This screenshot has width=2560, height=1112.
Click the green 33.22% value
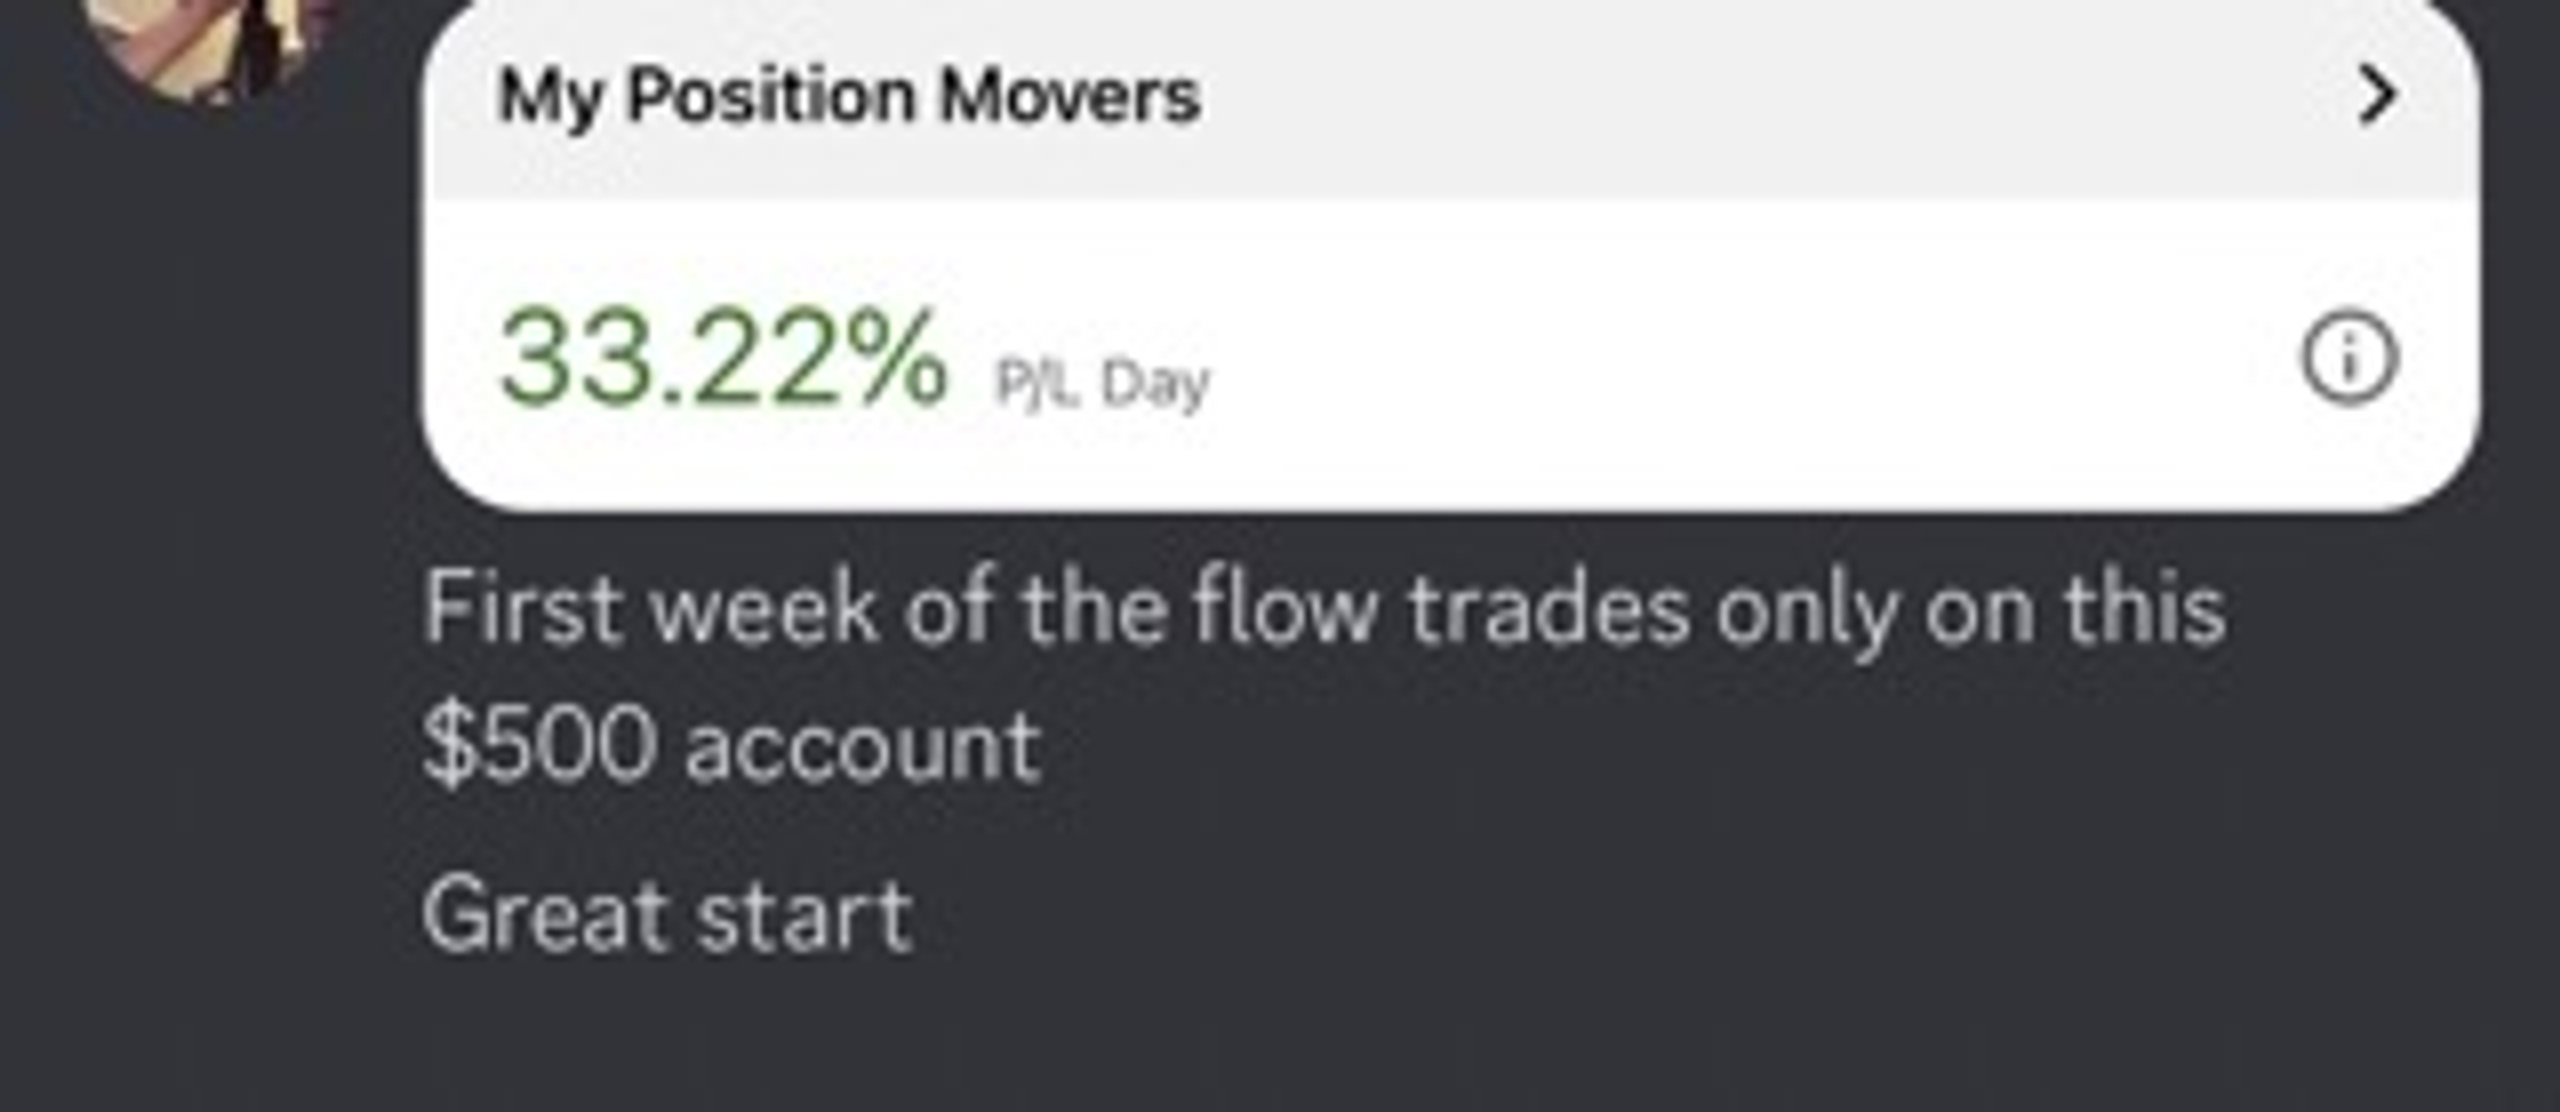click(722, 357)
